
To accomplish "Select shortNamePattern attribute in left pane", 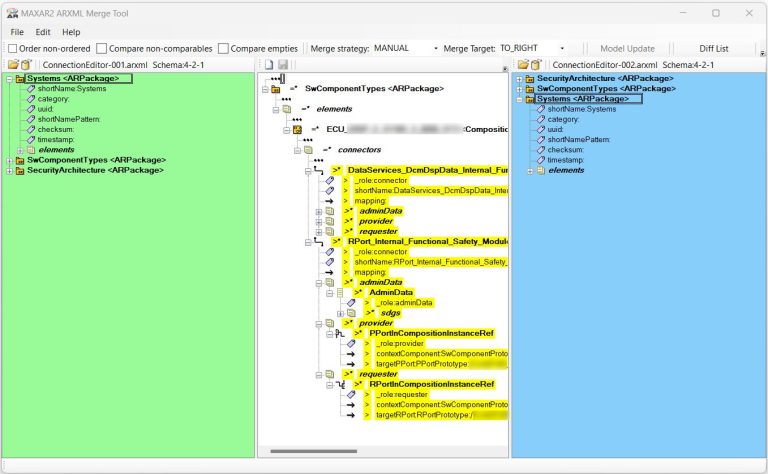I will [69, 119].
